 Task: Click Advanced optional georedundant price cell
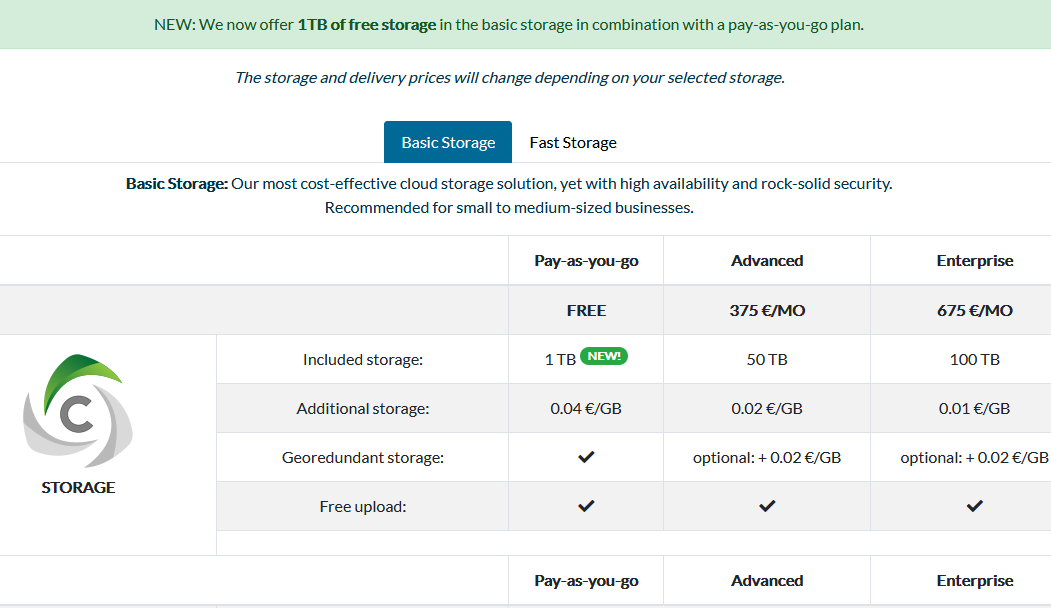click(767, 457)
